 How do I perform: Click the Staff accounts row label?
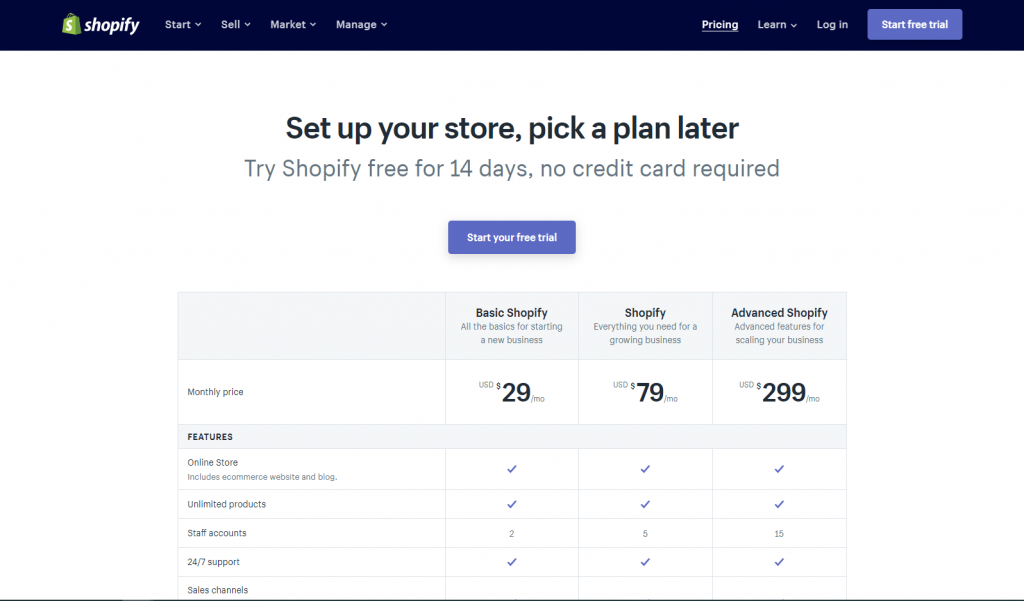pos(217,533)
